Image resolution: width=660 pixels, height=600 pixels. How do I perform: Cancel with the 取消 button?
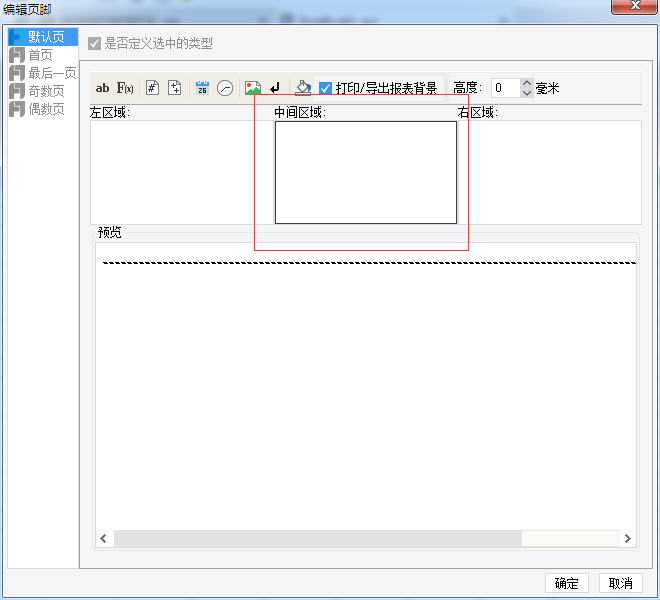pos(621,583)
